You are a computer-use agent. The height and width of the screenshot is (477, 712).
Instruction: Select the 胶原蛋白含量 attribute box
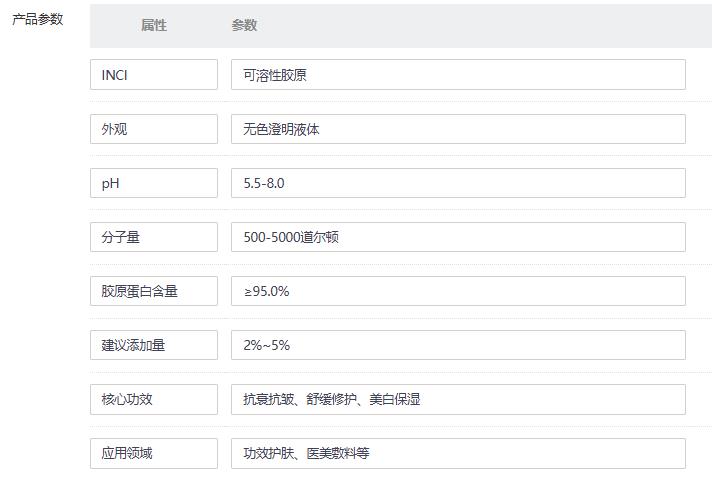[x=153, y=291]
